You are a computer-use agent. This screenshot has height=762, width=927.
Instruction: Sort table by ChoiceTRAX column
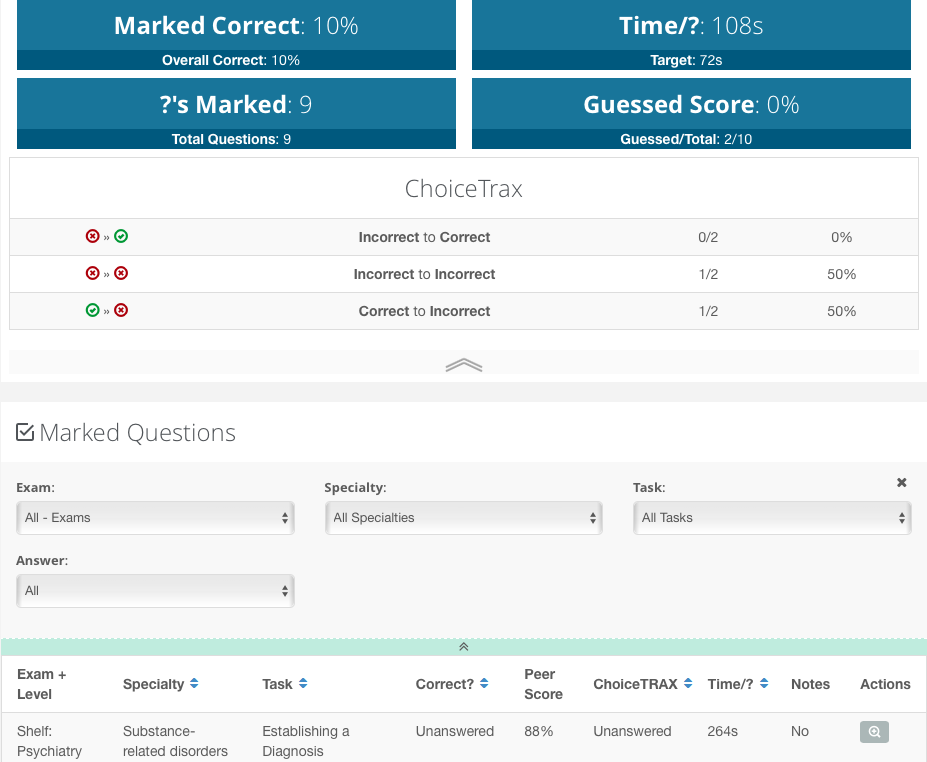[x=686, y=684]
